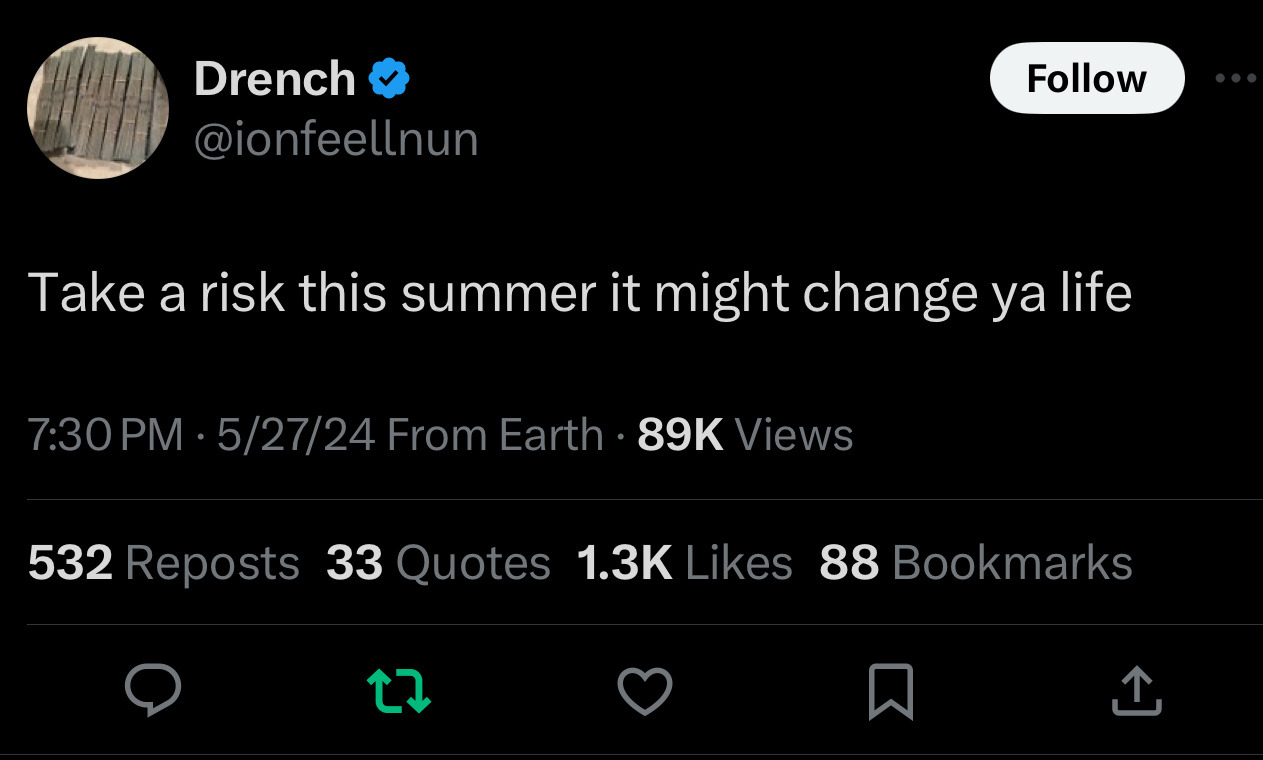The image size is (1263, 760).
Task: Open Drench's profile picture
Action: pos(98,108)
